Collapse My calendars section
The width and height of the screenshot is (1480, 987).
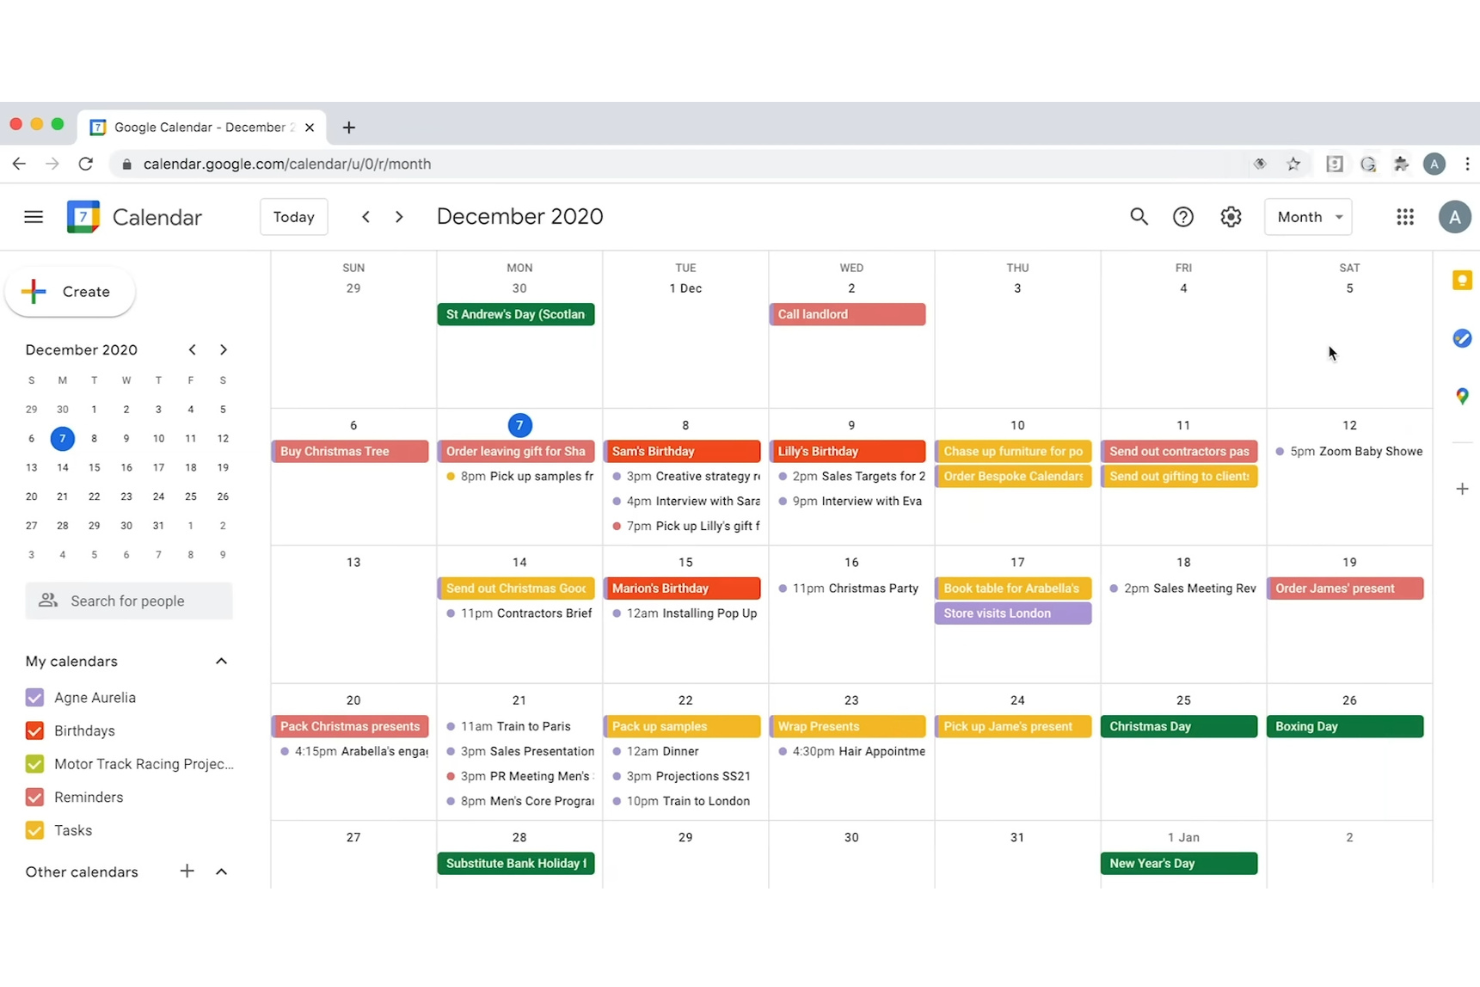point(221,661)
